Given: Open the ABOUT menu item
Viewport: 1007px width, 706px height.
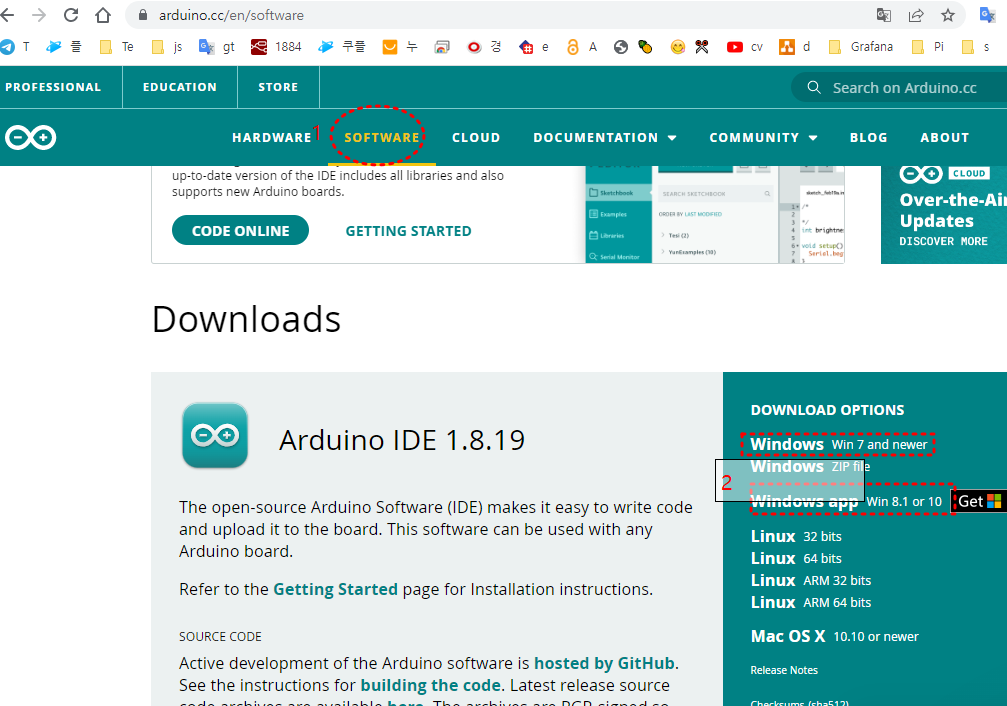Looking at the screenshot, I should 944,137.
